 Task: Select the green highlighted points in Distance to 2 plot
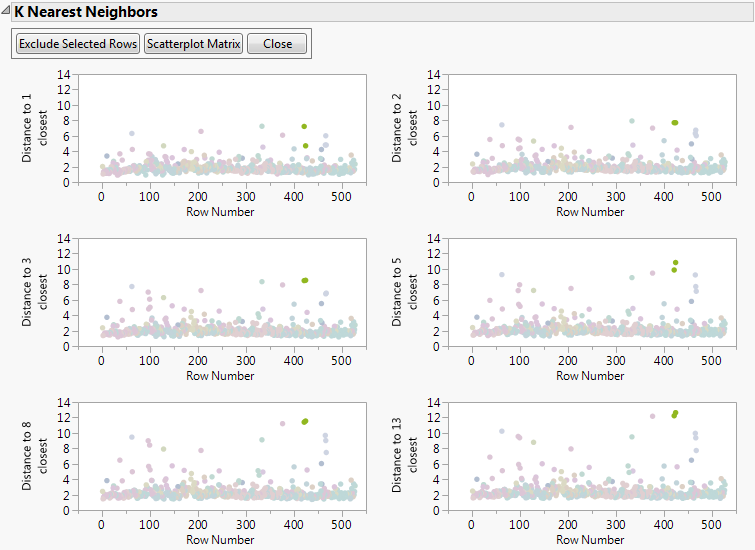[x=675, y=123]
